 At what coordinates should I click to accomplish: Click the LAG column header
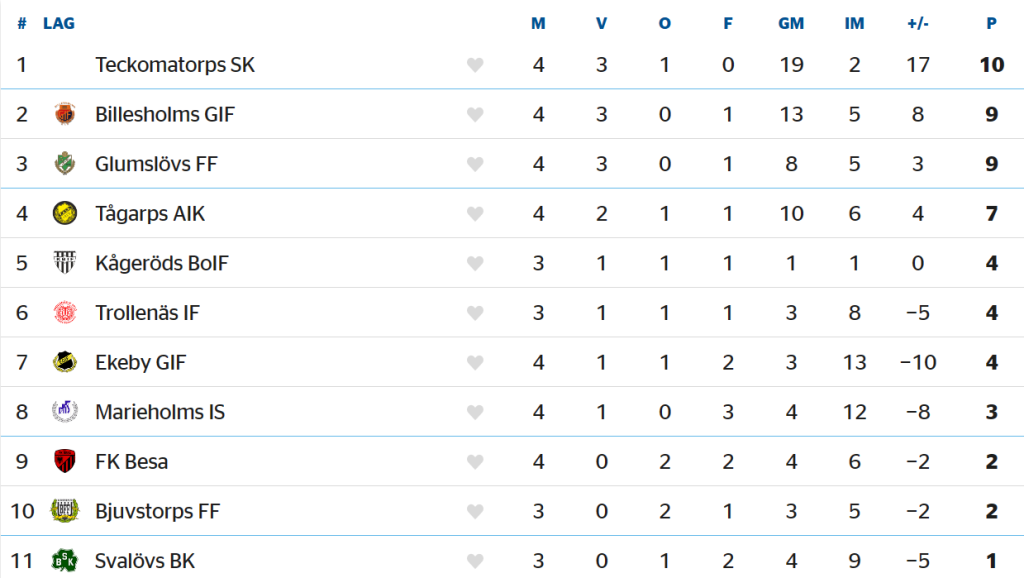point(59,24)
